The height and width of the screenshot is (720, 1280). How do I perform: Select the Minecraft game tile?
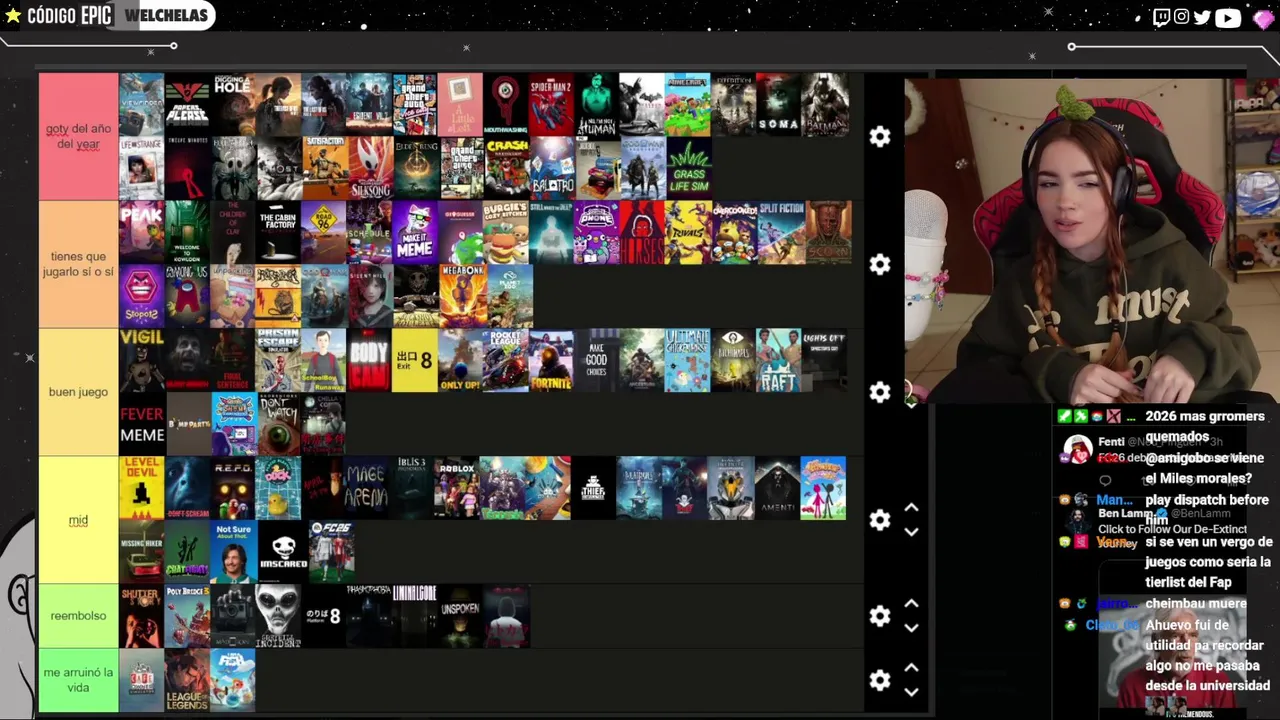[x=688, y=104]
